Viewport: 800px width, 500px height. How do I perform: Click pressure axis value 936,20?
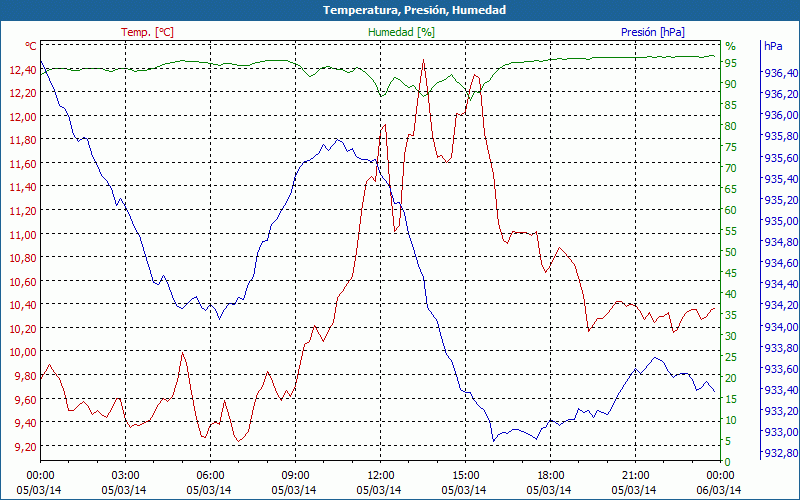[780, 94]
